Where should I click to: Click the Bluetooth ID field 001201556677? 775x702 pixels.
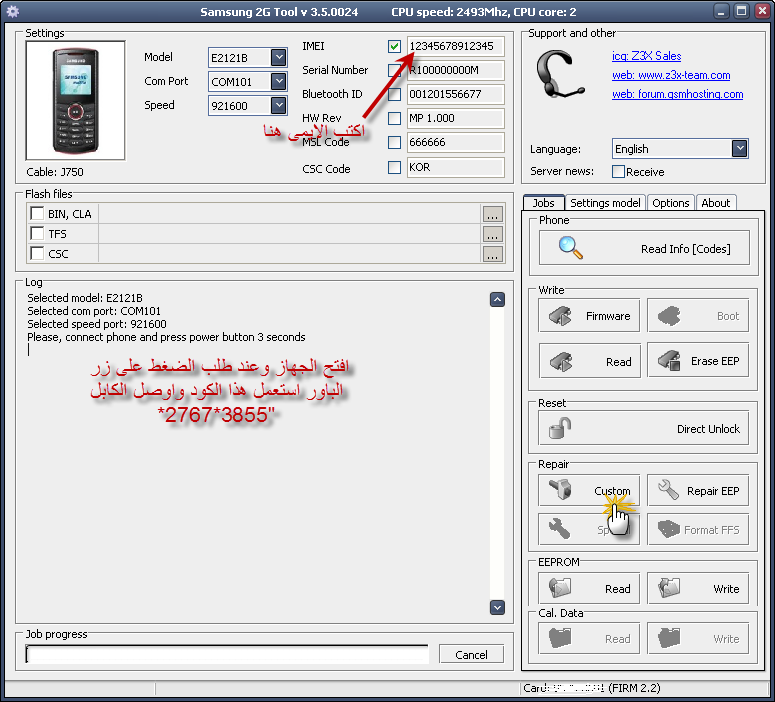tap(455, 94)
